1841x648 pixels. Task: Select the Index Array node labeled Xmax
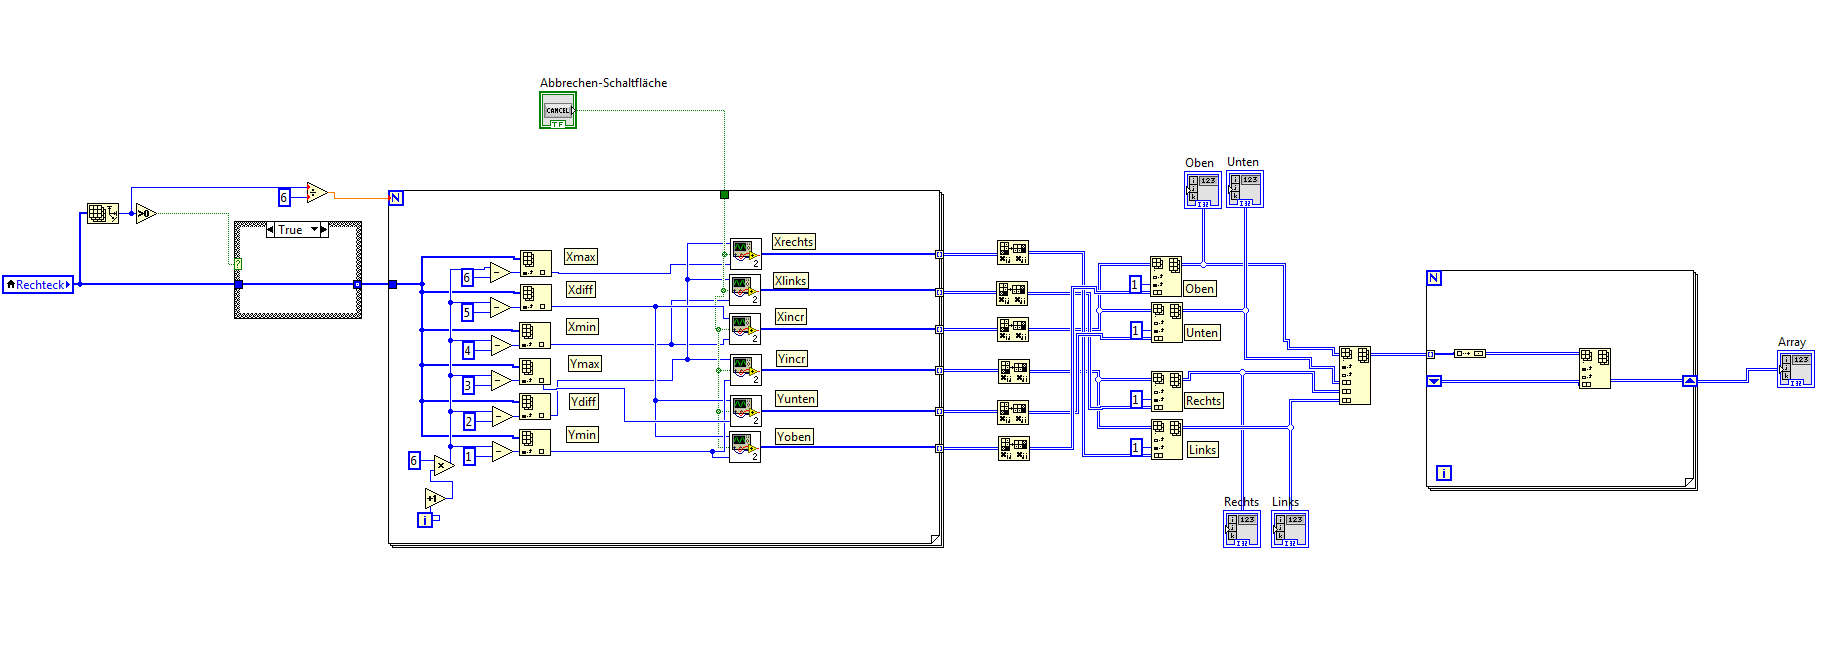(x=535, y=263)
